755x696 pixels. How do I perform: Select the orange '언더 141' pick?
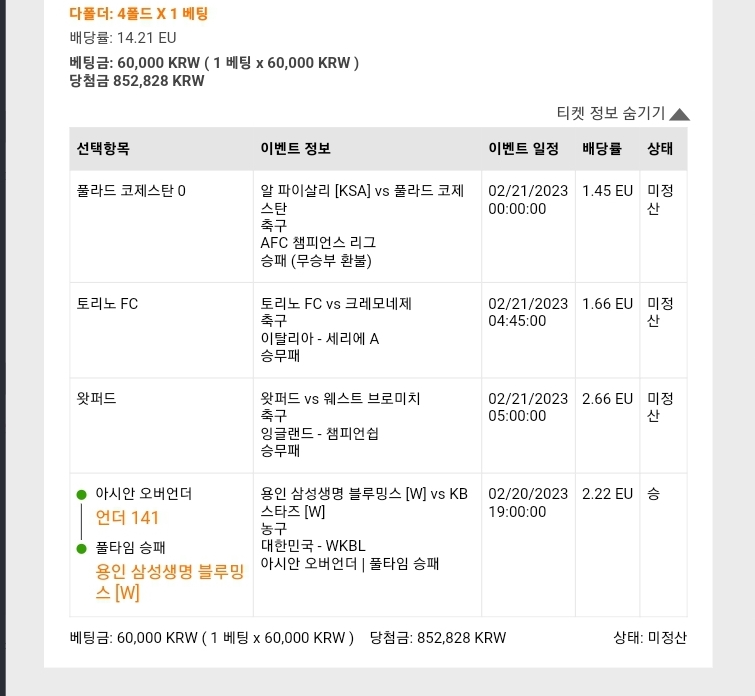[x=127, y=518]
